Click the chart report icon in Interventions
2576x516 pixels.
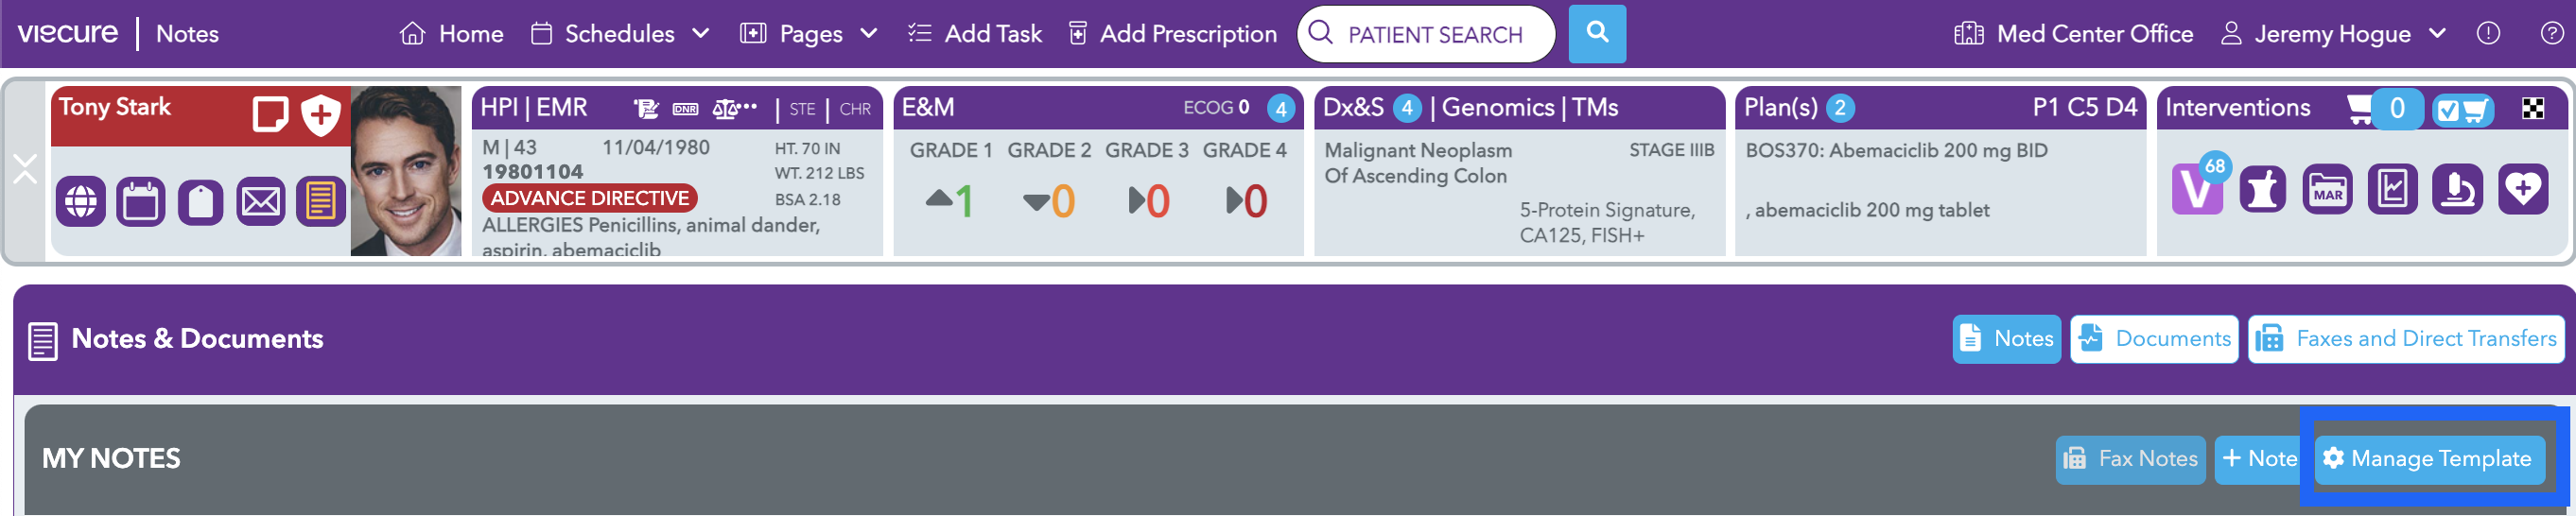pyautogui.click(x=2392, y=189)
